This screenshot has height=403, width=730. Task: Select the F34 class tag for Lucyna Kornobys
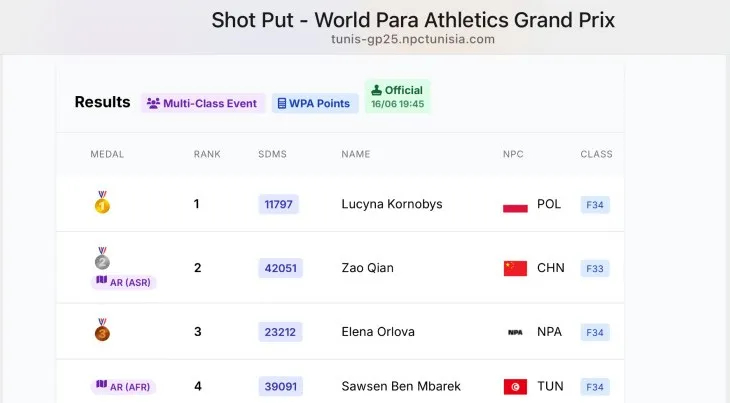coord(595,205)
